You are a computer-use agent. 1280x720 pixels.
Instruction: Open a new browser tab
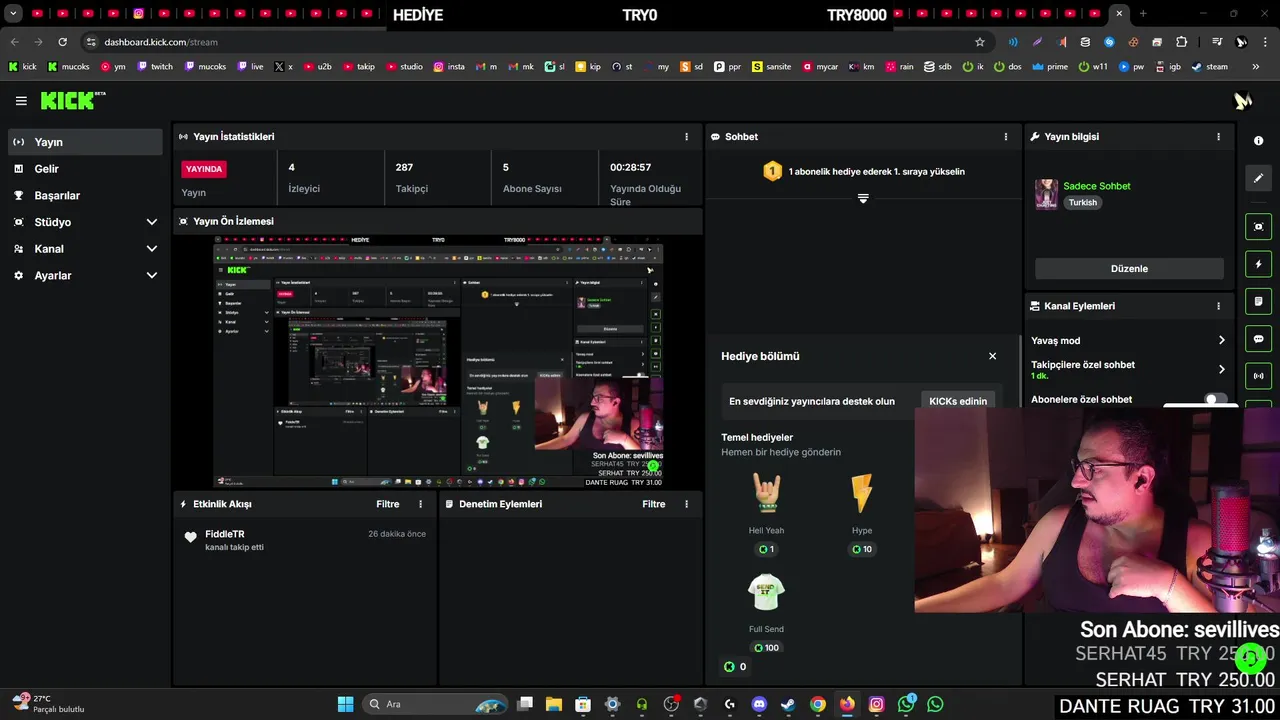(1143, 14)
